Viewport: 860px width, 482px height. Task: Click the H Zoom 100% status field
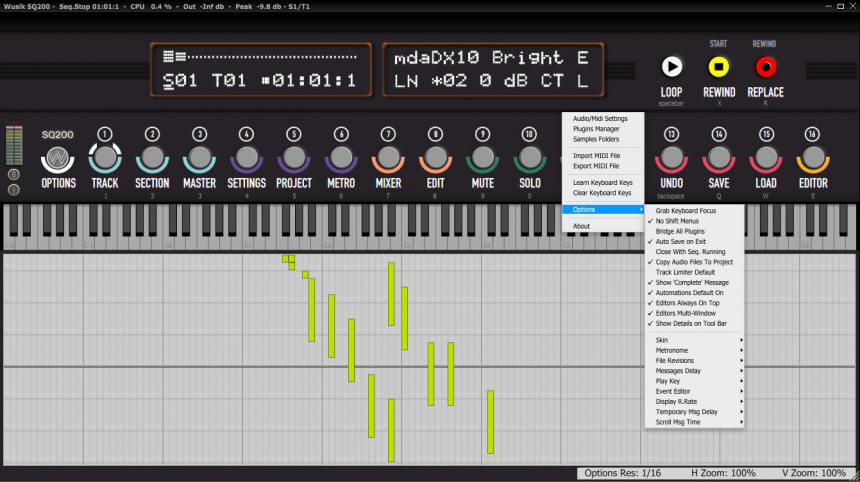[723, 473]
